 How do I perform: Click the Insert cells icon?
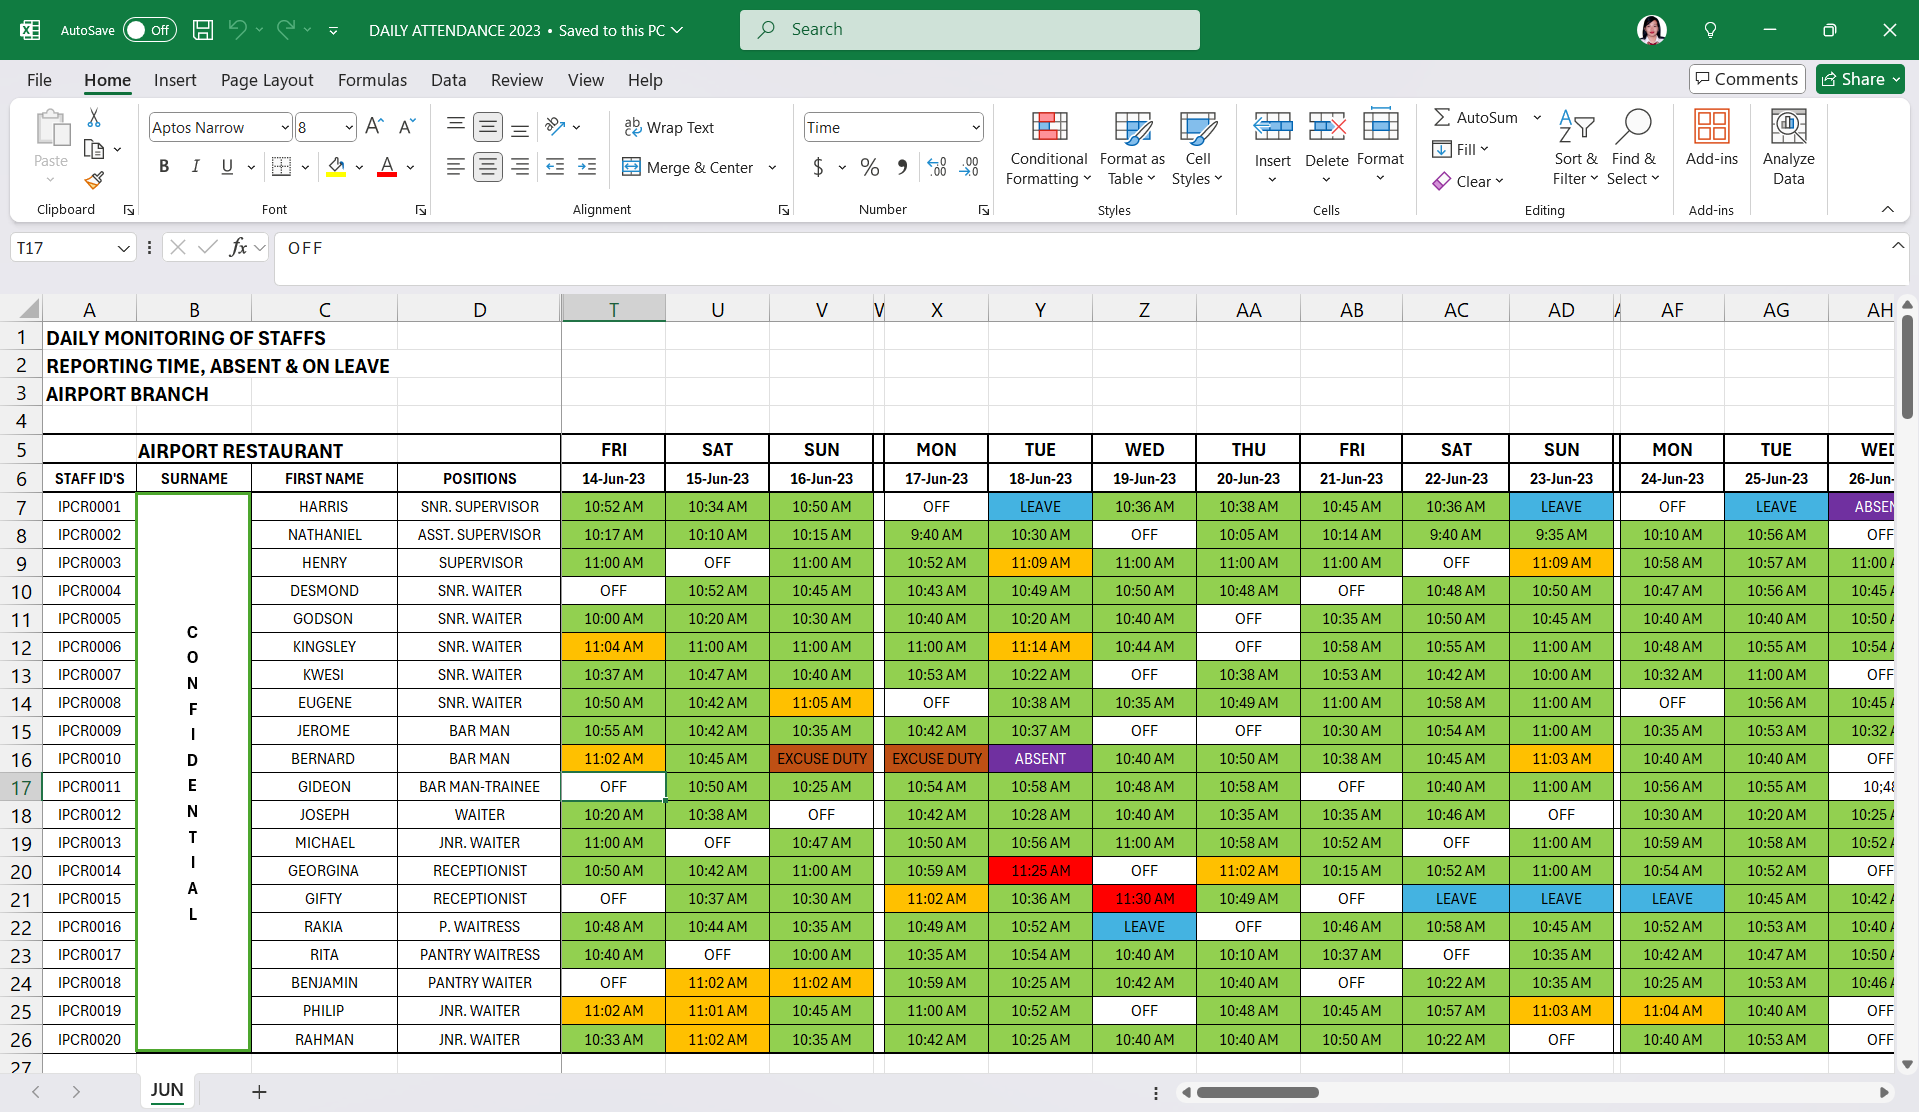(1273, 127)
